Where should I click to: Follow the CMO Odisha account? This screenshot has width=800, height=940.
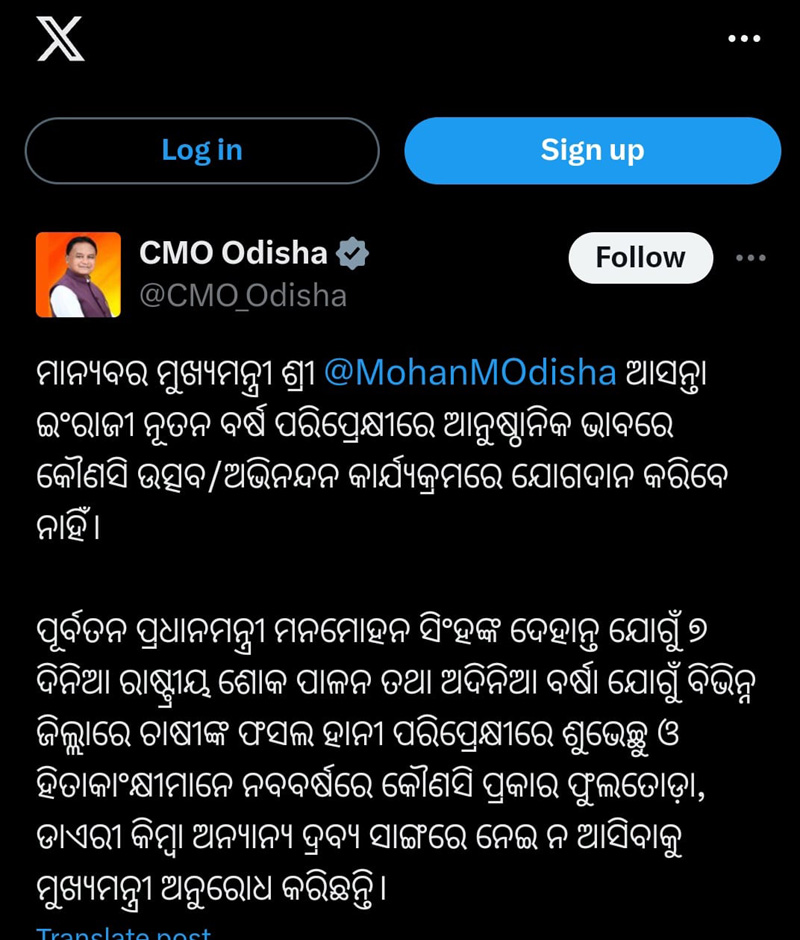coord(640,258)
